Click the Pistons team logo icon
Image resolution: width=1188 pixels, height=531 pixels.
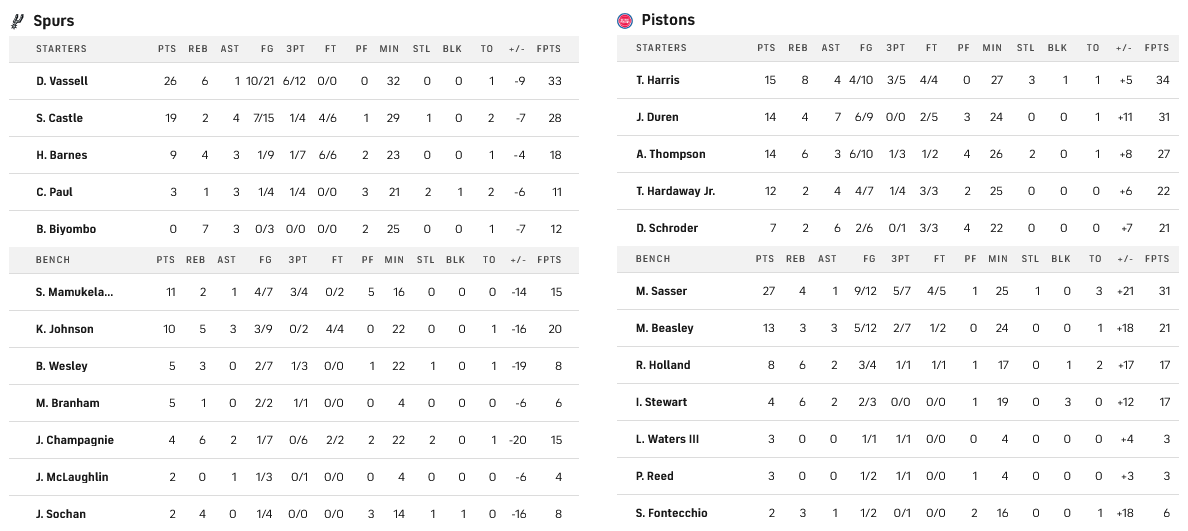[625, 20]
